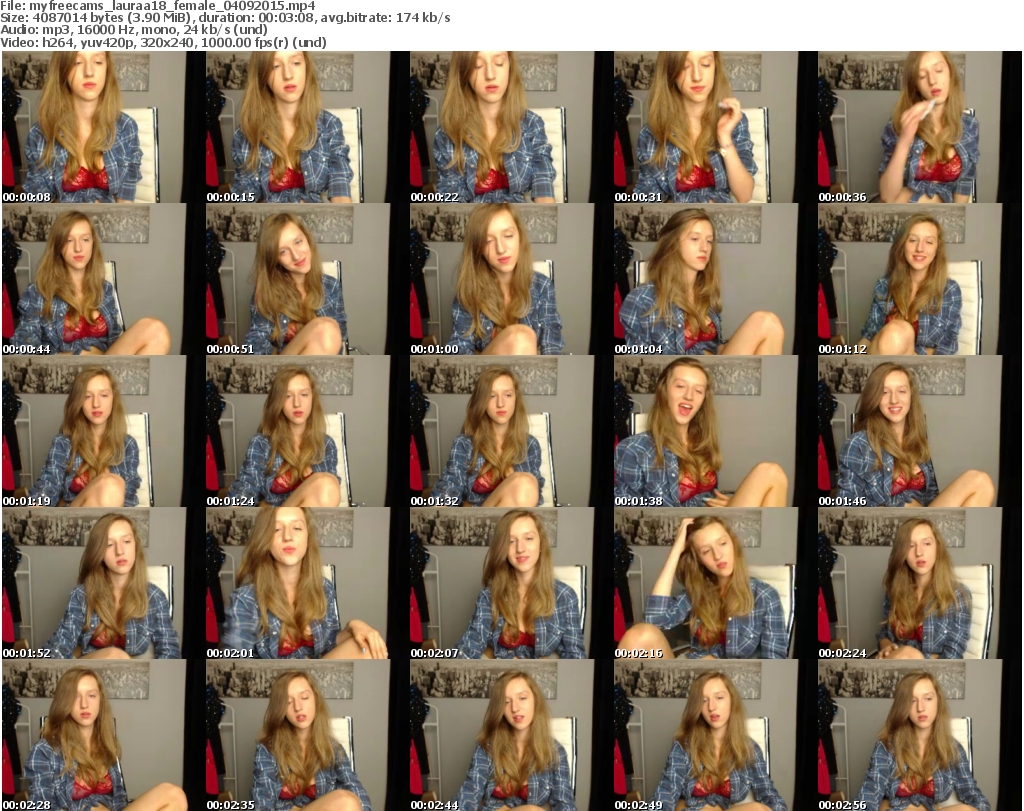This screenshot has height=811, width=1024.
Task: Pick the thumbnail at 00:01:04
Action: click(x=715, y=279)
